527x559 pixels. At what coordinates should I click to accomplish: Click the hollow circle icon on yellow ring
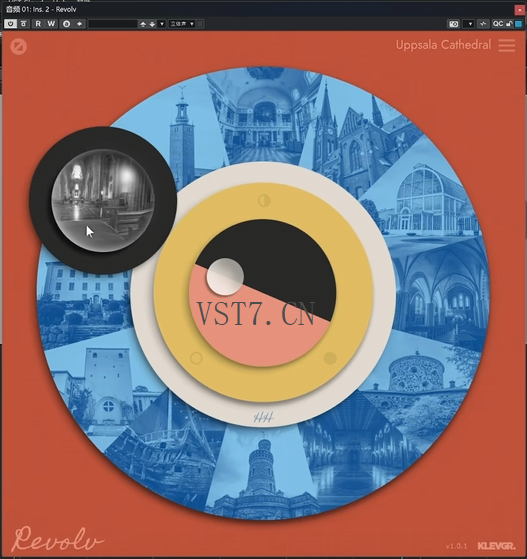point(196,358)
